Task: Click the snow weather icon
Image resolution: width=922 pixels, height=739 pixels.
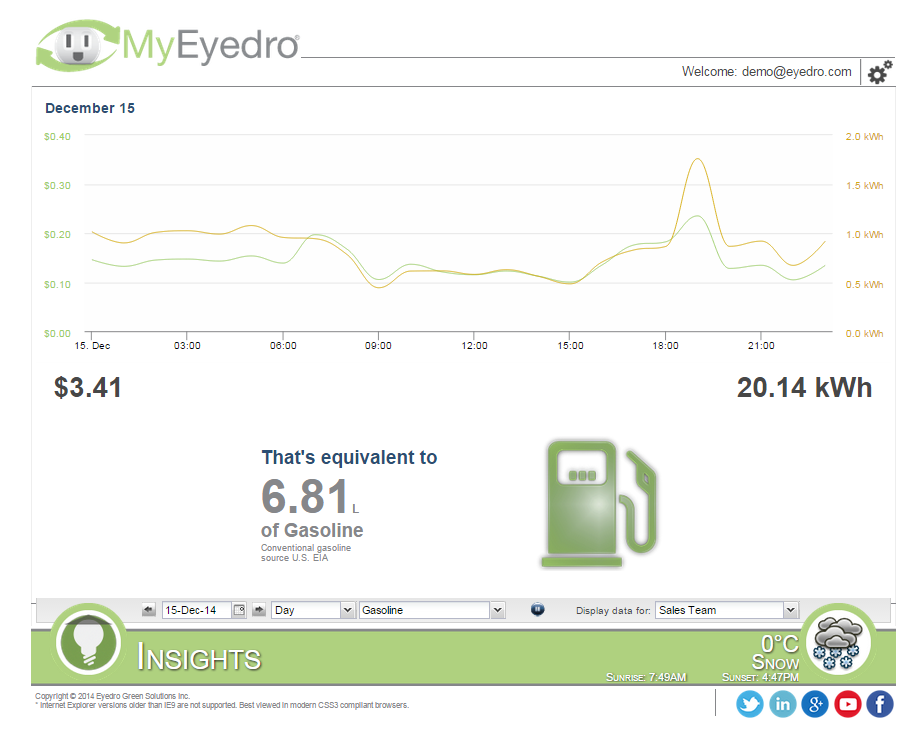Action: [x=838, y=642]
